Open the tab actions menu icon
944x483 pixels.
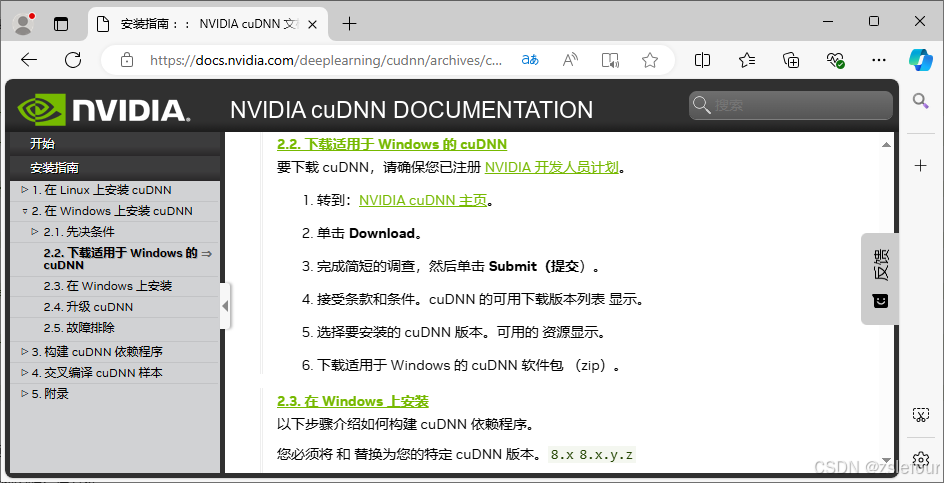pyautogui.click(x=61, y=24)
